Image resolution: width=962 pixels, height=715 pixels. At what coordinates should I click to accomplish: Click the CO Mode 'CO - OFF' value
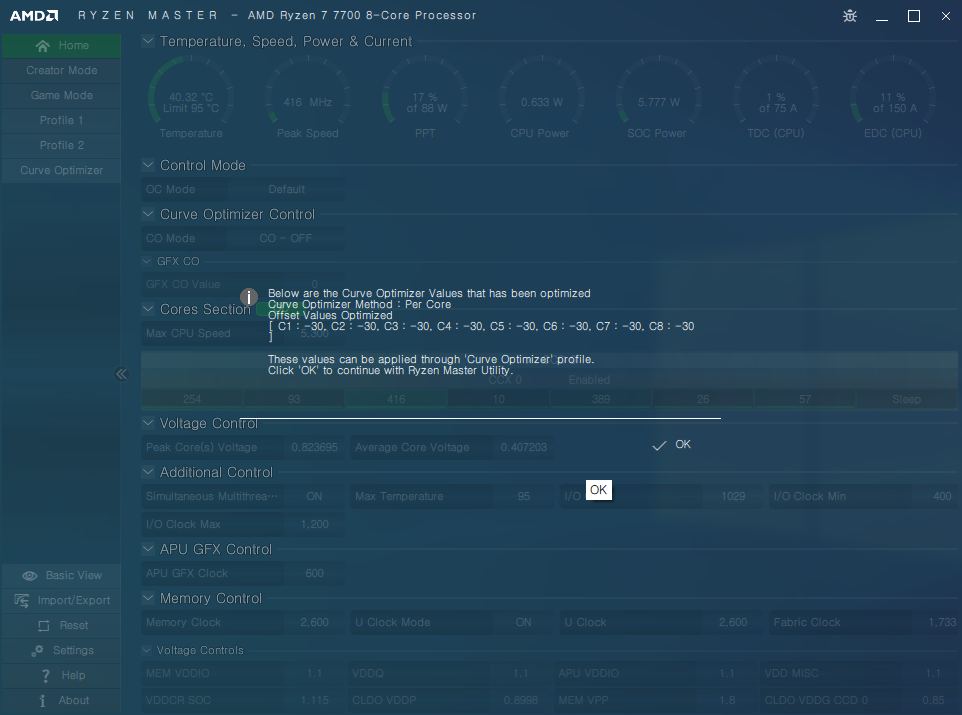(x=286, y=238)
